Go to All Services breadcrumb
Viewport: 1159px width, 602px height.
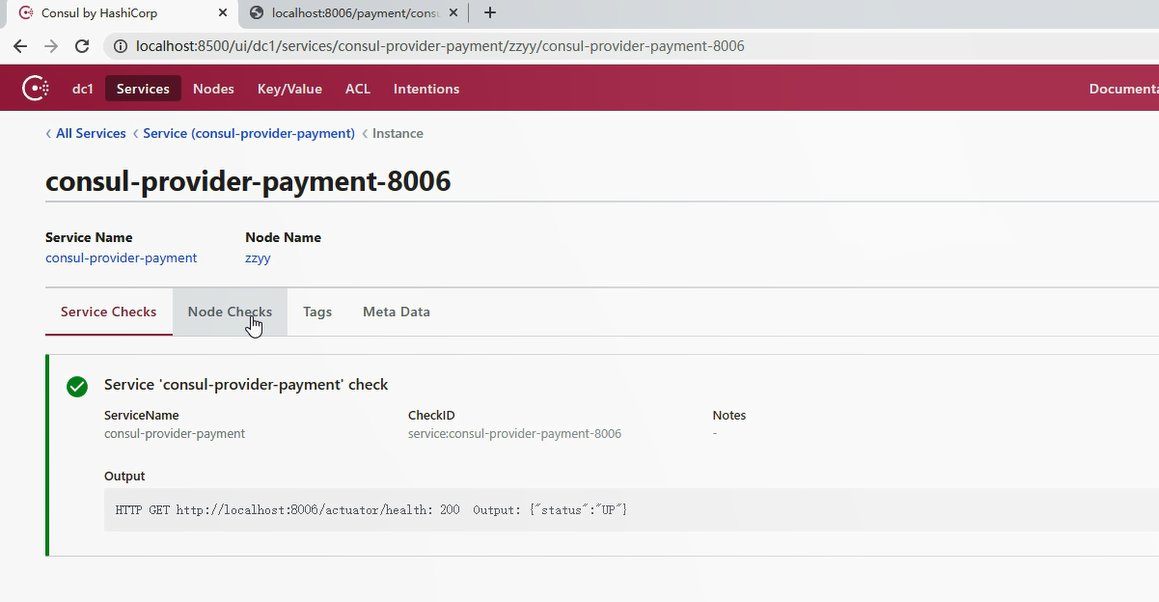click(x=91, y=133)
